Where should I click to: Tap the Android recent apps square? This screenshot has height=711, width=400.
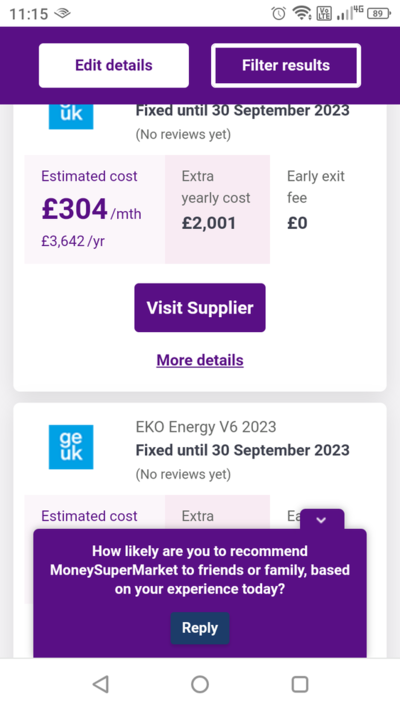pos(300,684)
